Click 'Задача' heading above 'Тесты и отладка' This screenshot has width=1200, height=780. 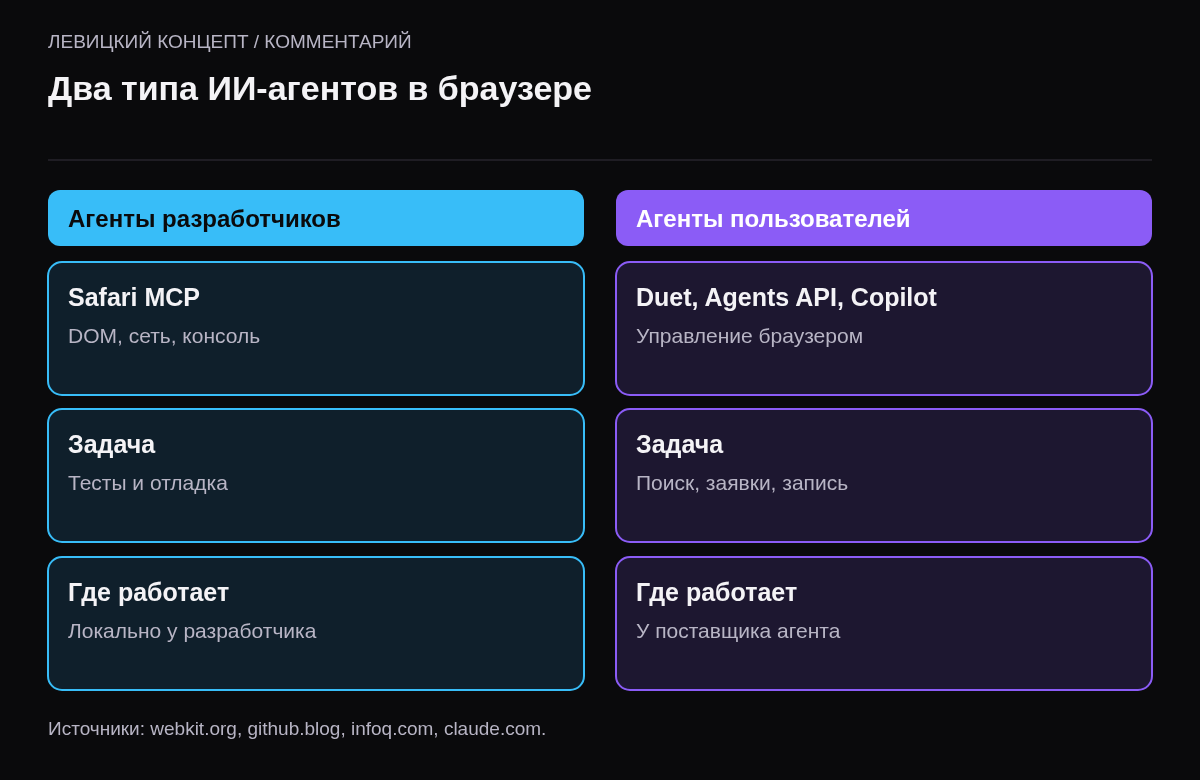click(112, 444)
